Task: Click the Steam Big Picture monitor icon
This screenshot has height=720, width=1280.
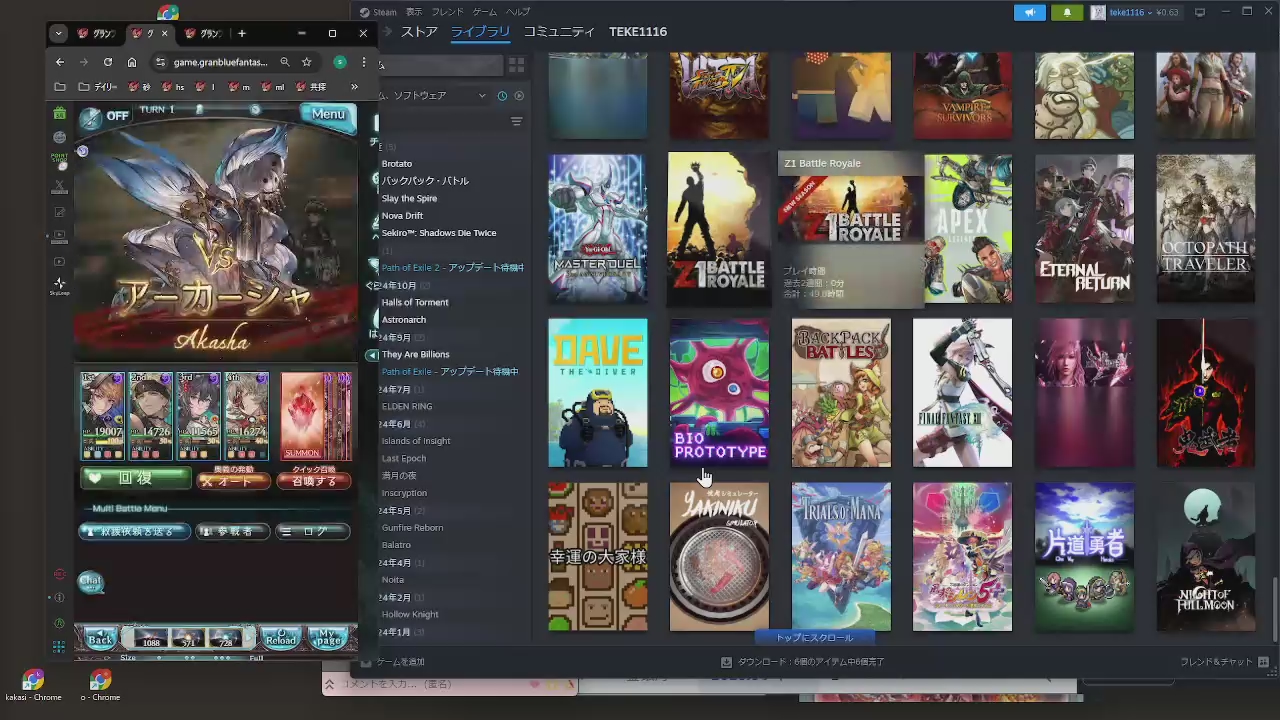Action: click(x=1200, y=12)
